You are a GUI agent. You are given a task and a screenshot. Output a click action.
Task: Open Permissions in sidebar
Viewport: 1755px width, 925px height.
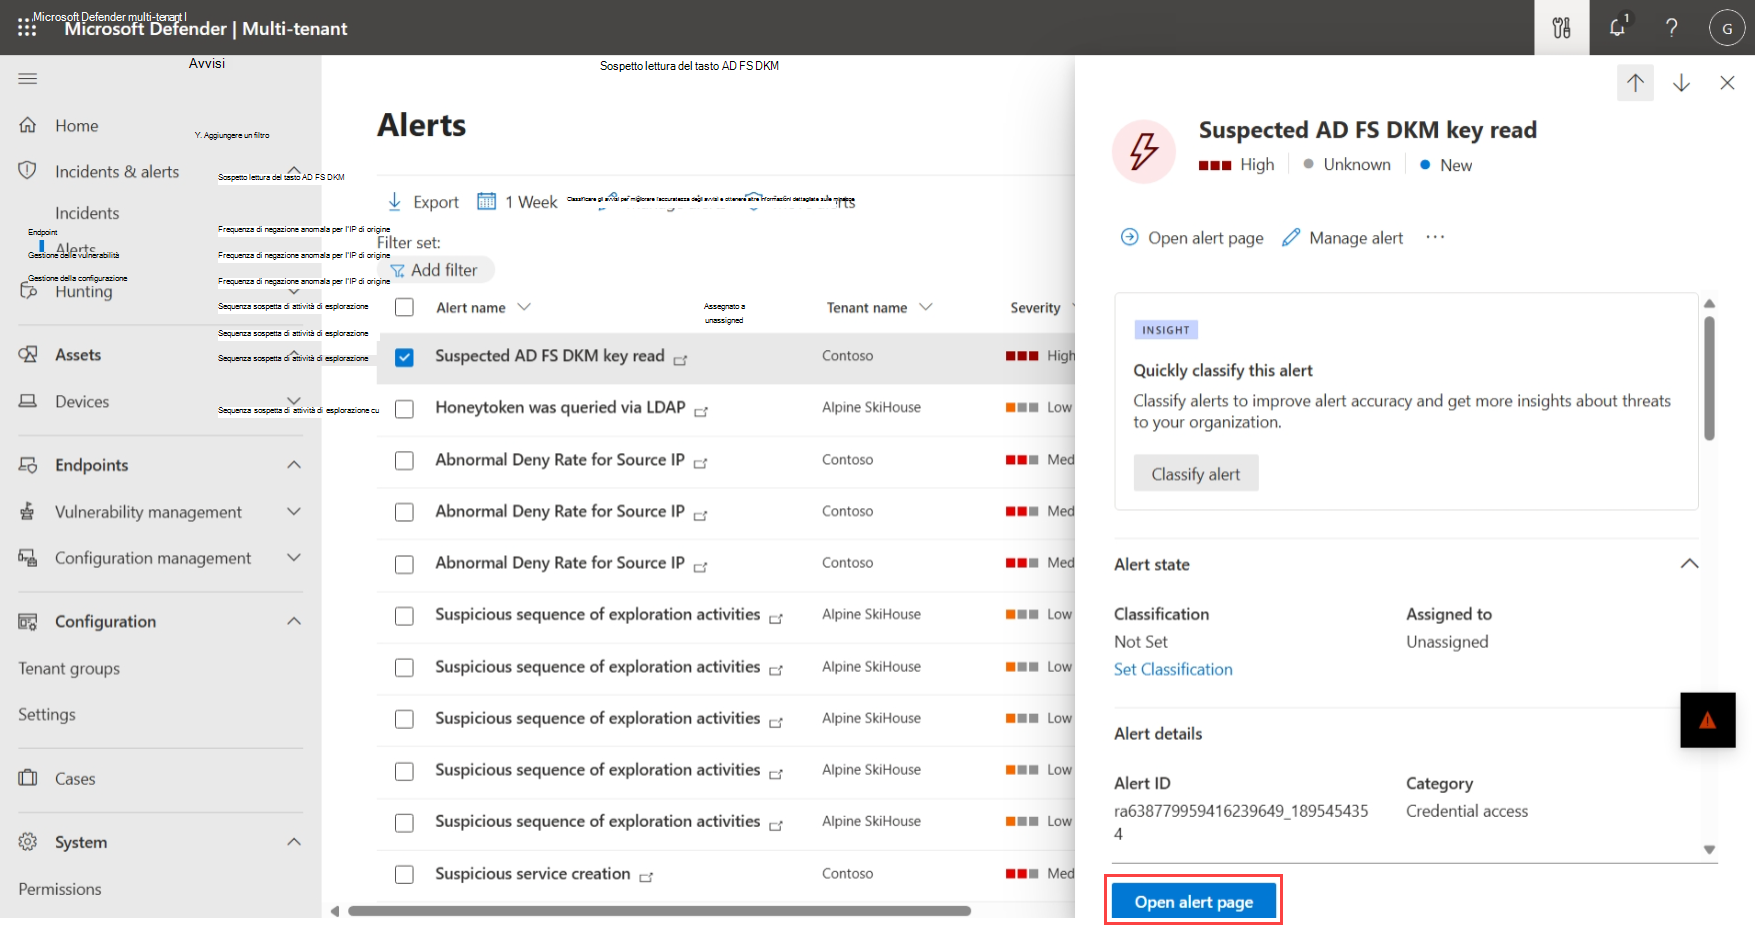(60, 889)
